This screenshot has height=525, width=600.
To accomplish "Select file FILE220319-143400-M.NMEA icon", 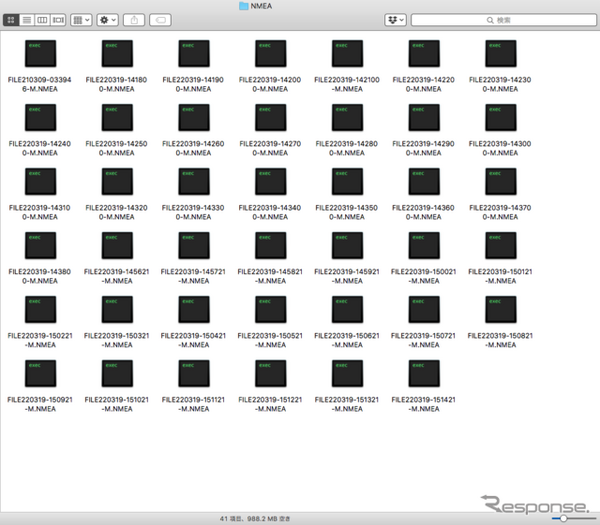I will [x=271, y=181].
